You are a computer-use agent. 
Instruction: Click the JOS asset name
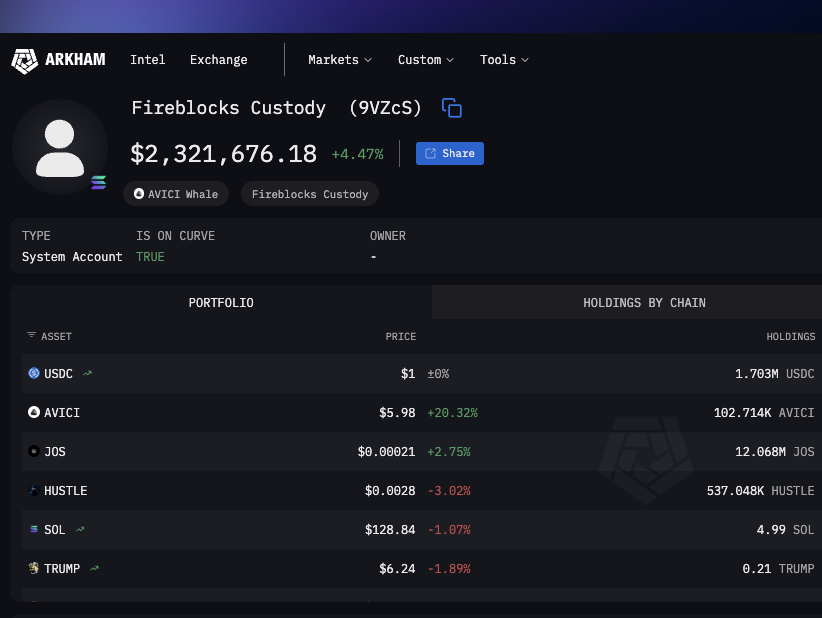point(55,451)
